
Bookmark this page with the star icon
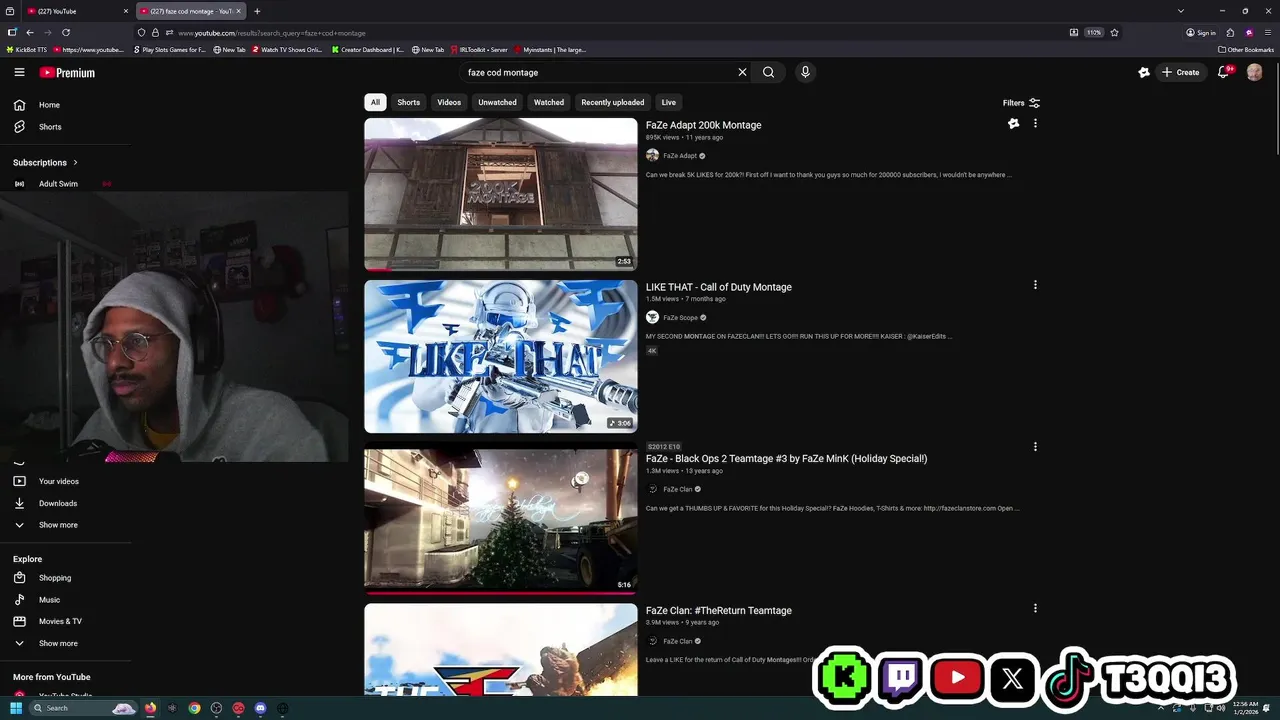coord(1114,32)
